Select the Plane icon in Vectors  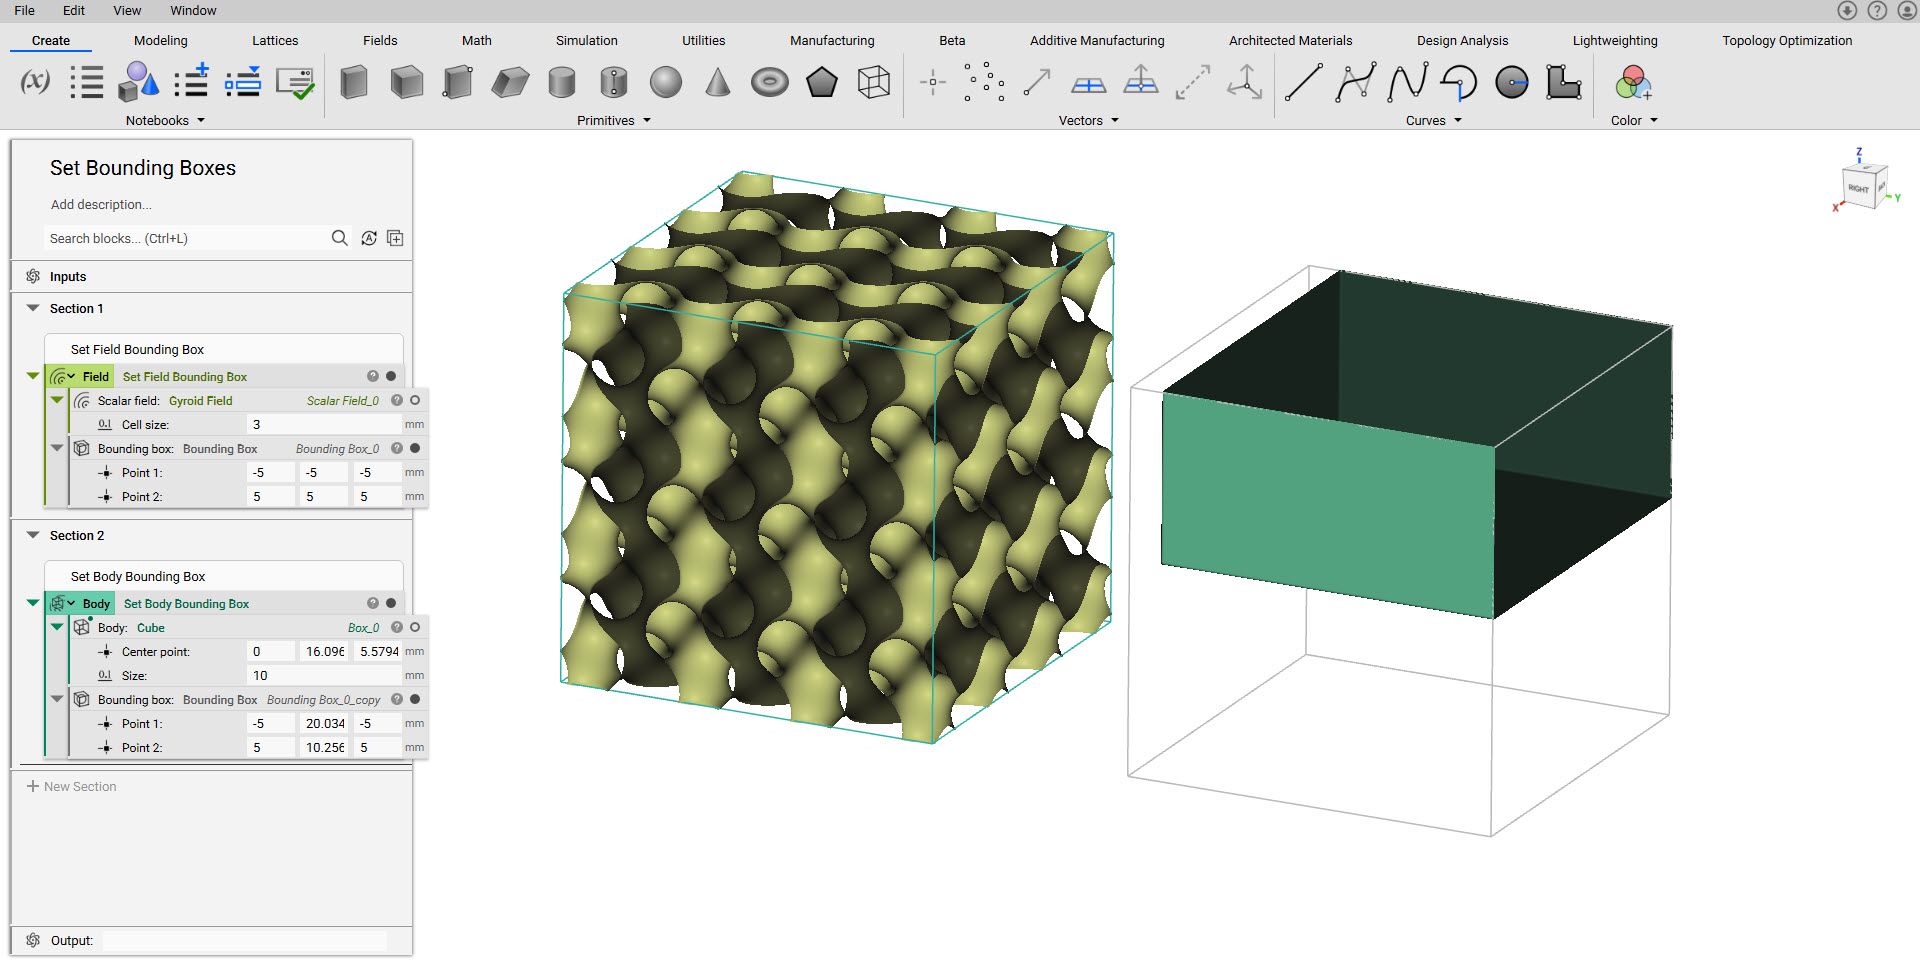(x=1089, y=85)
